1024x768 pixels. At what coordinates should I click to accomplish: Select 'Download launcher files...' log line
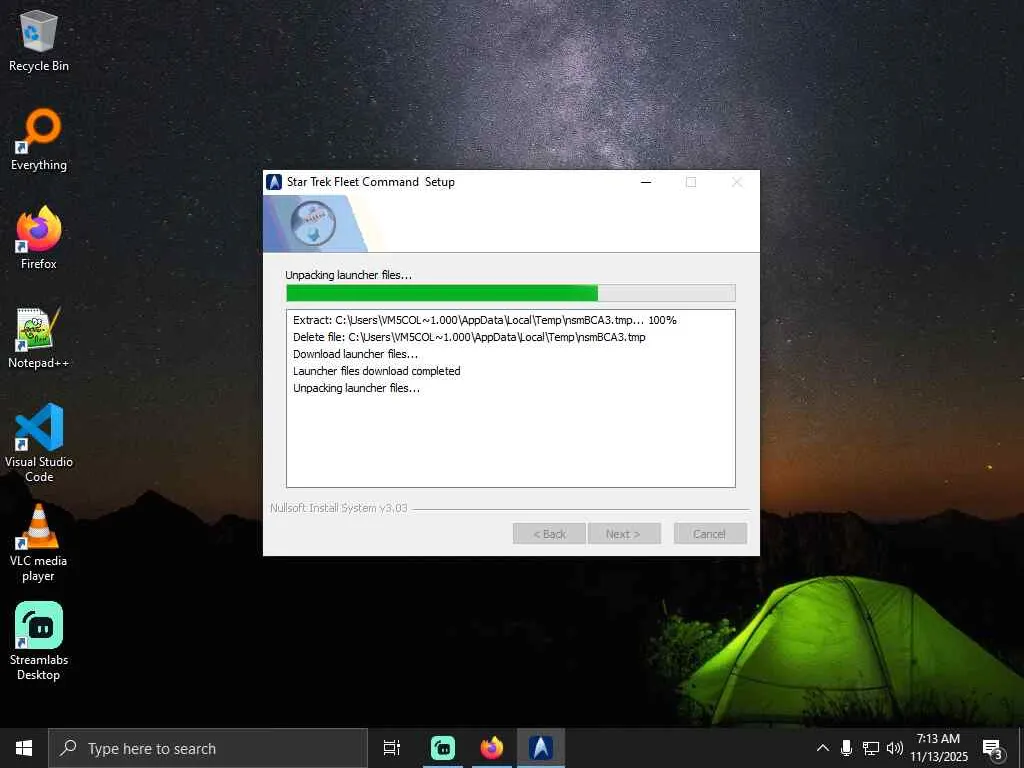(x=355, y=354)
